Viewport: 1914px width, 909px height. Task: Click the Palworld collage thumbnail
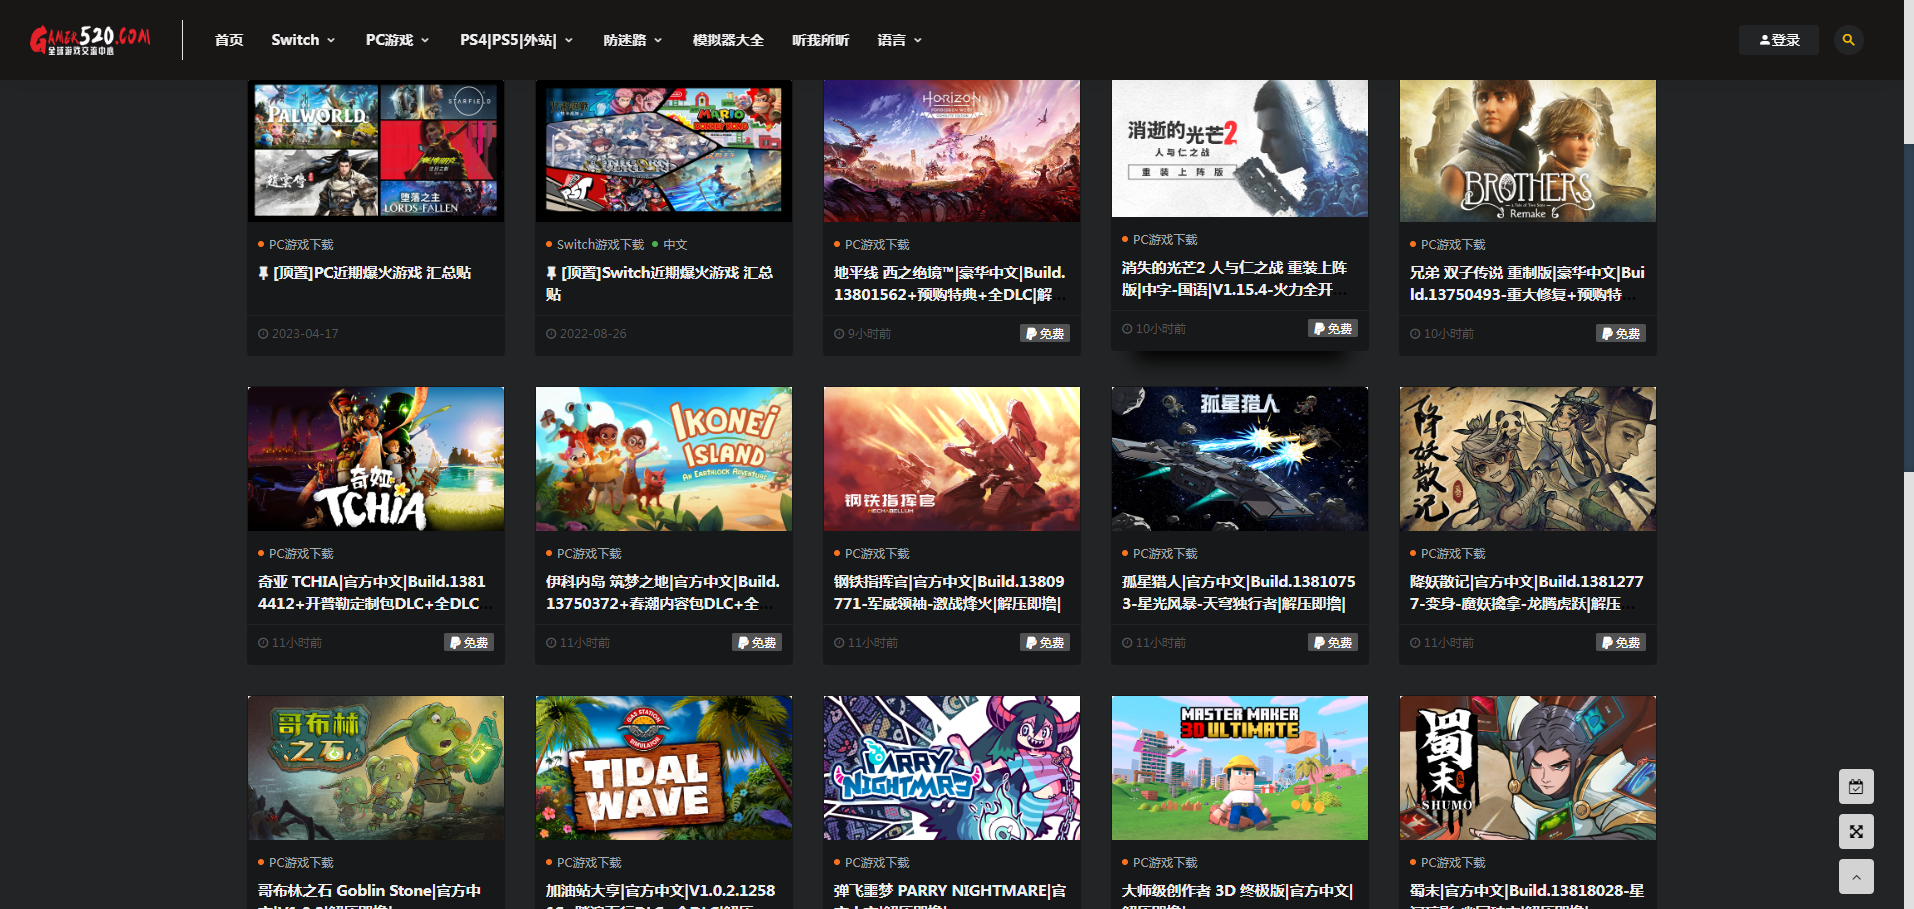tap(376, 151)
